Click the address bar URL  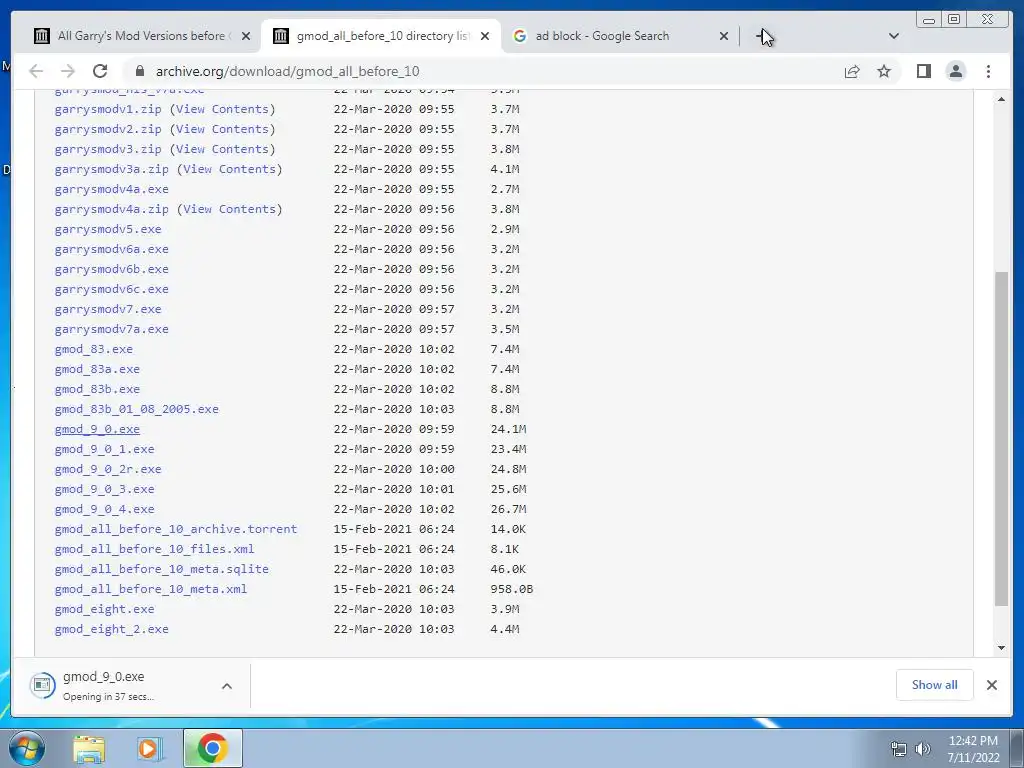coord(287,71)
